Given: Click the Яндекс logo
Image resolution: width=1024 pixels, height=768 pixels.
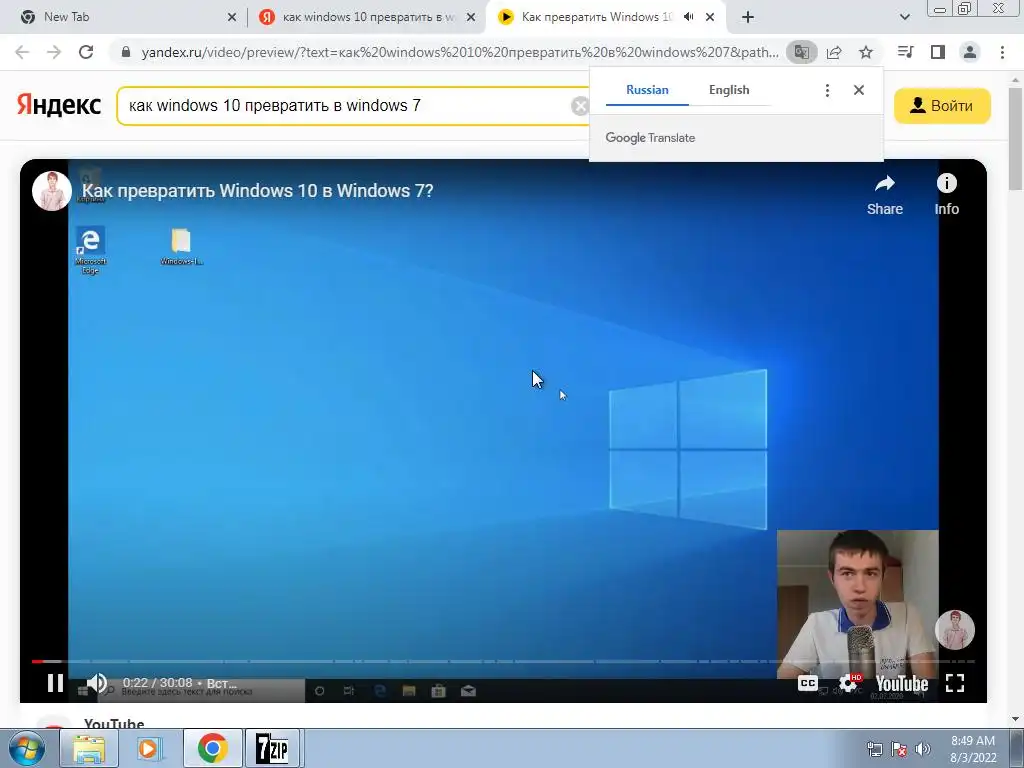Looking at the screenshot, I should pyautogui.click(x=59, y=105).
